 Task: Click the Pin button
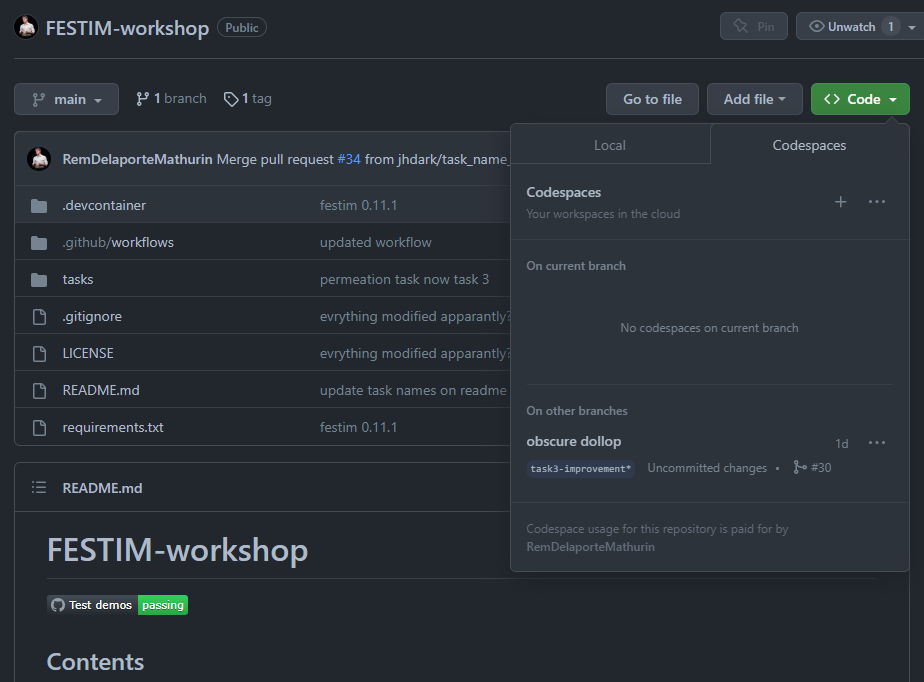(x=754, y=27)
